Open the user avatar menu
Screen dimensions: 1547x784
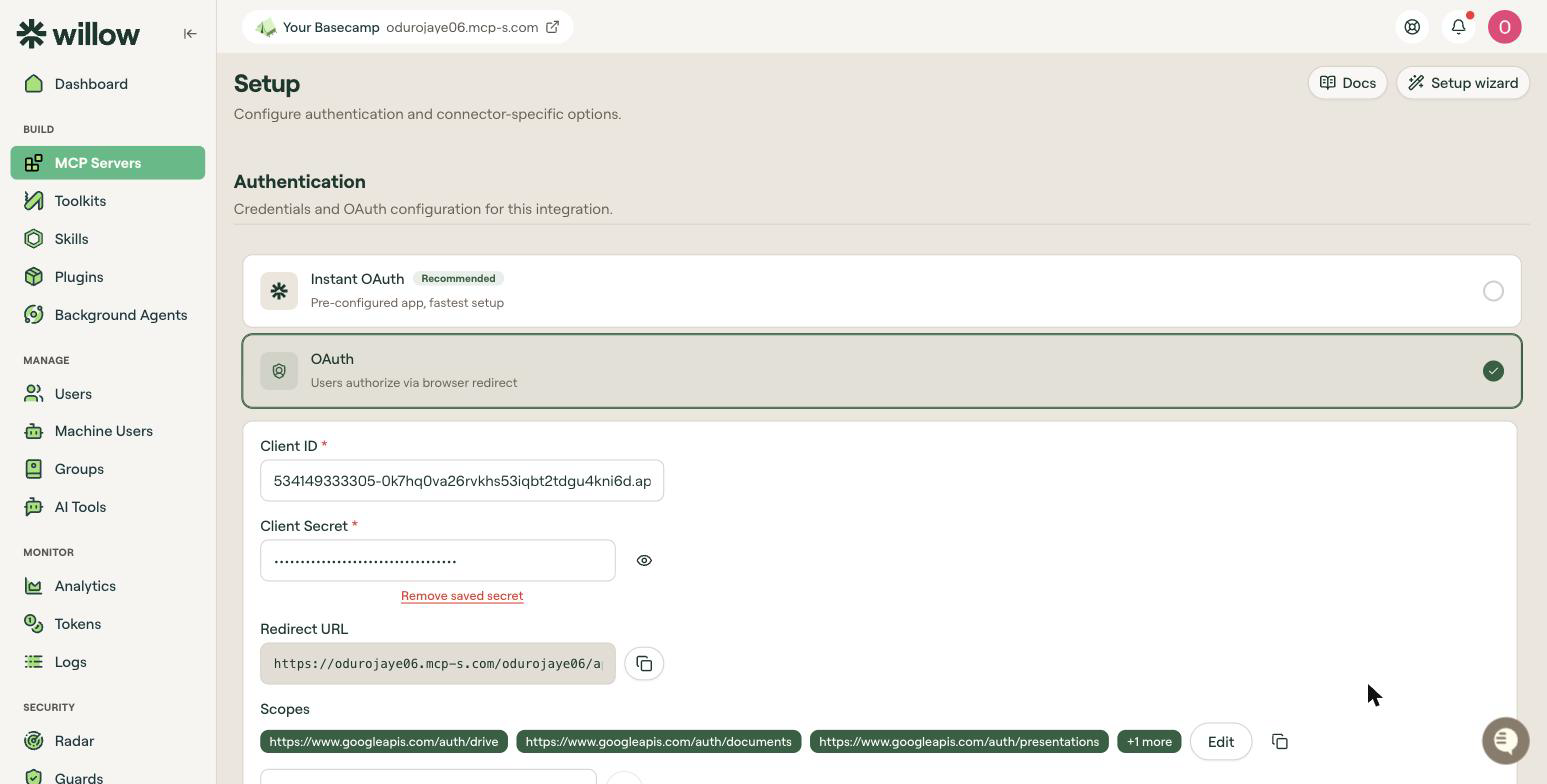point(1505,27)
